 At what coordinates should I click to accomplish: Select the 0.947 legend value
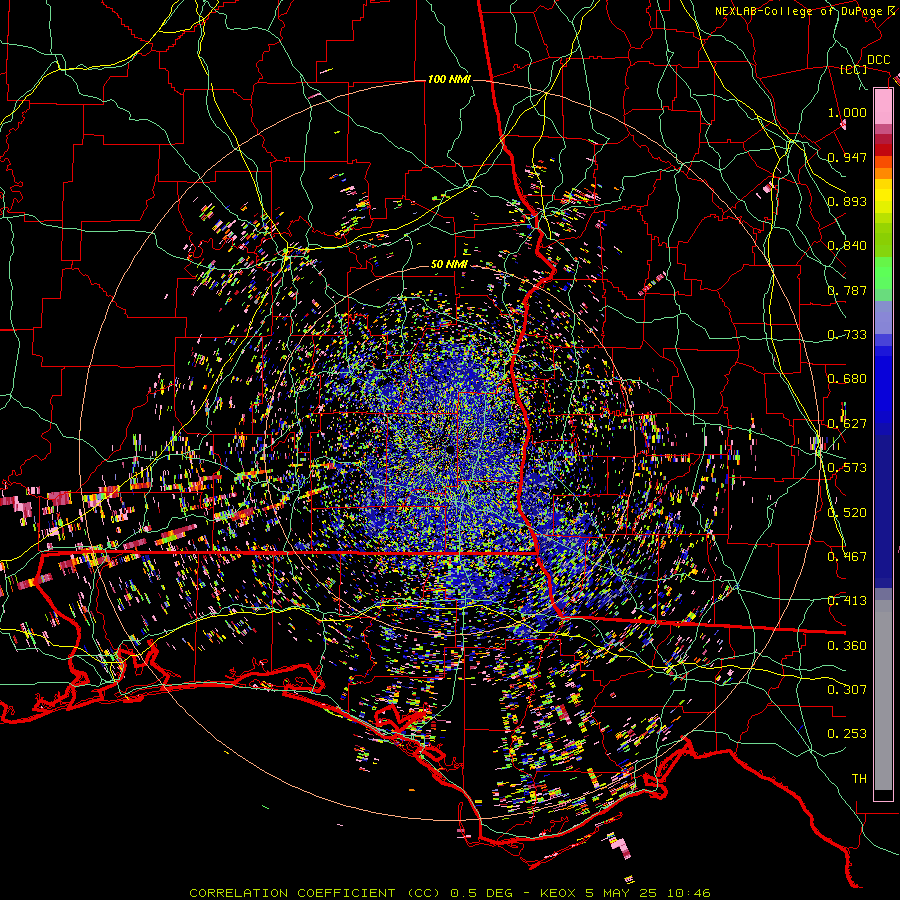847,157
